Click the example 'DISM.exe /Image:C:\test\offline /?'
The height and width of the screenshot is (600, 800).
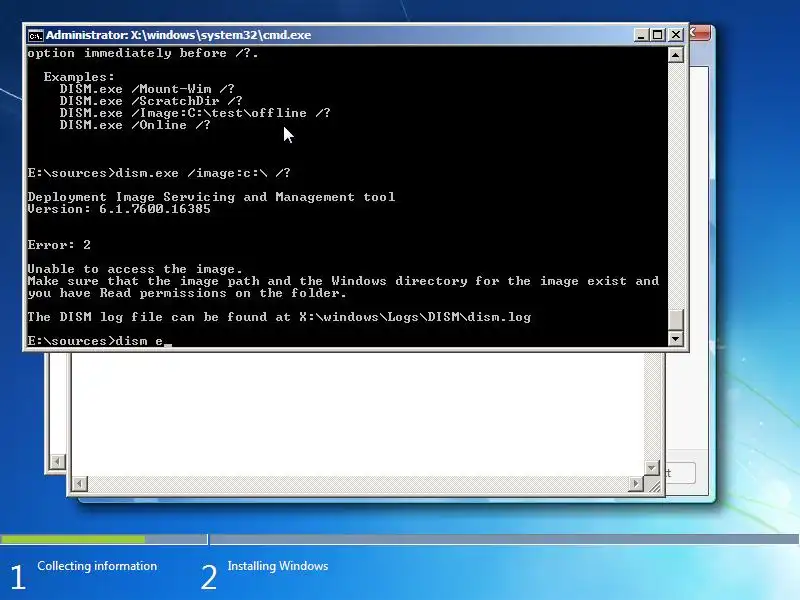point(195,113)
